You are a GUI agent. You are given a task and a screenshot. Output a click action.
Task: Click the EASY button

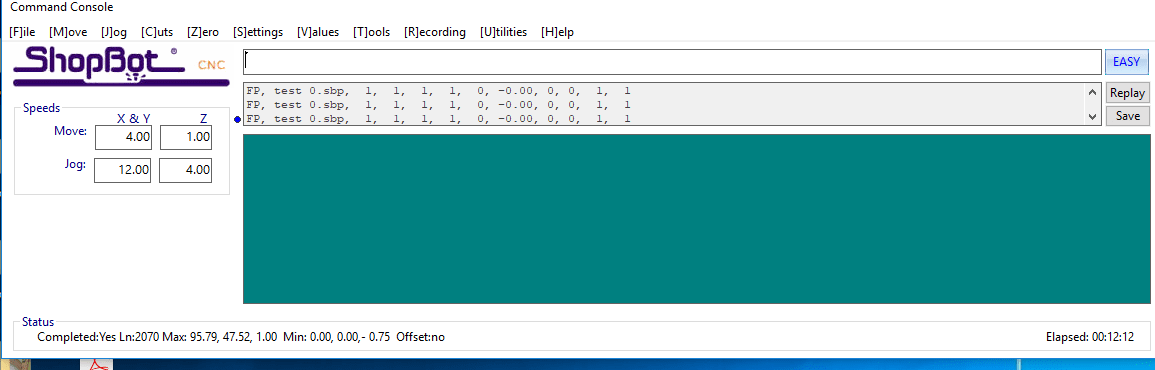click(x=1126, y=62)
